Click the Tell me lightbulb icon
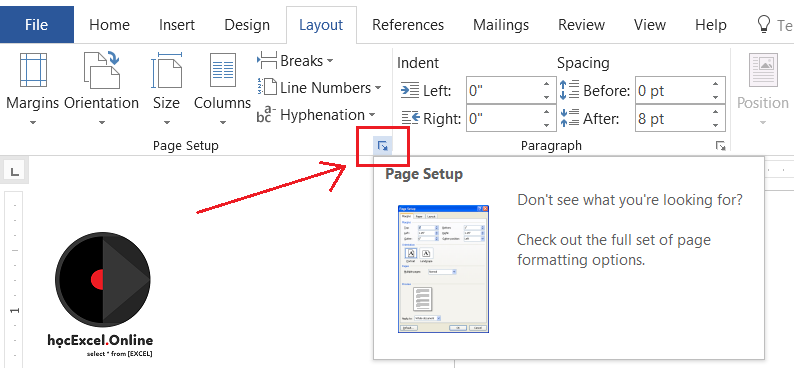This screenshot has height=368, width=794. [763, 24]
